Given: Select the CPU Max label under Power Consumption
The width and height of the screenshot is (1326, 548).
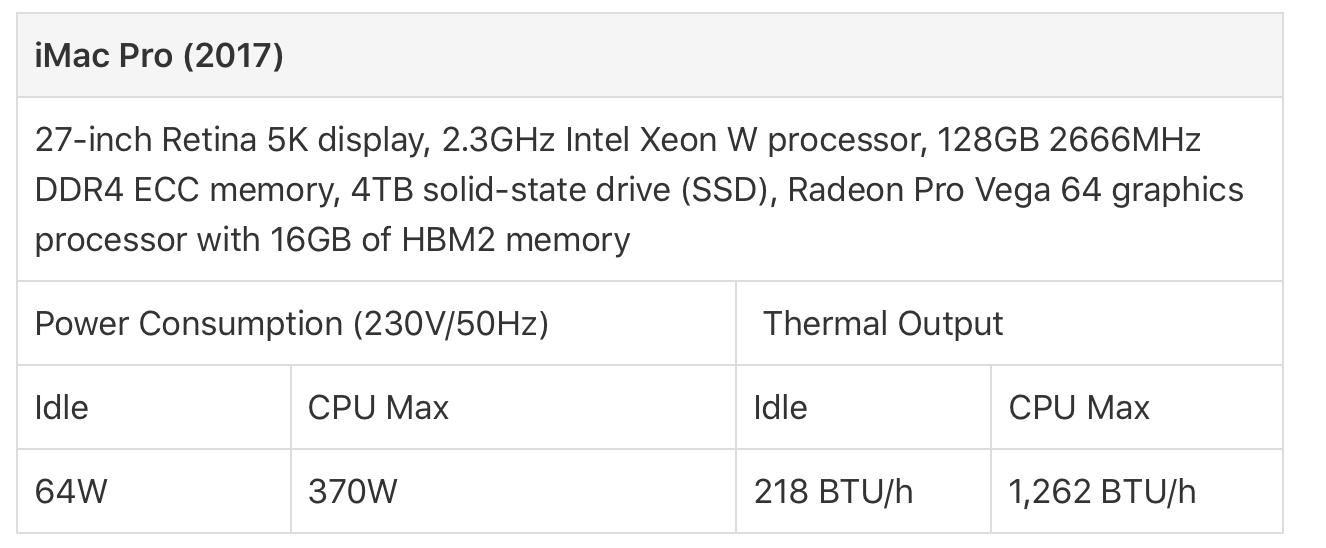Looking at the screenshot, I should pos(379,408).
